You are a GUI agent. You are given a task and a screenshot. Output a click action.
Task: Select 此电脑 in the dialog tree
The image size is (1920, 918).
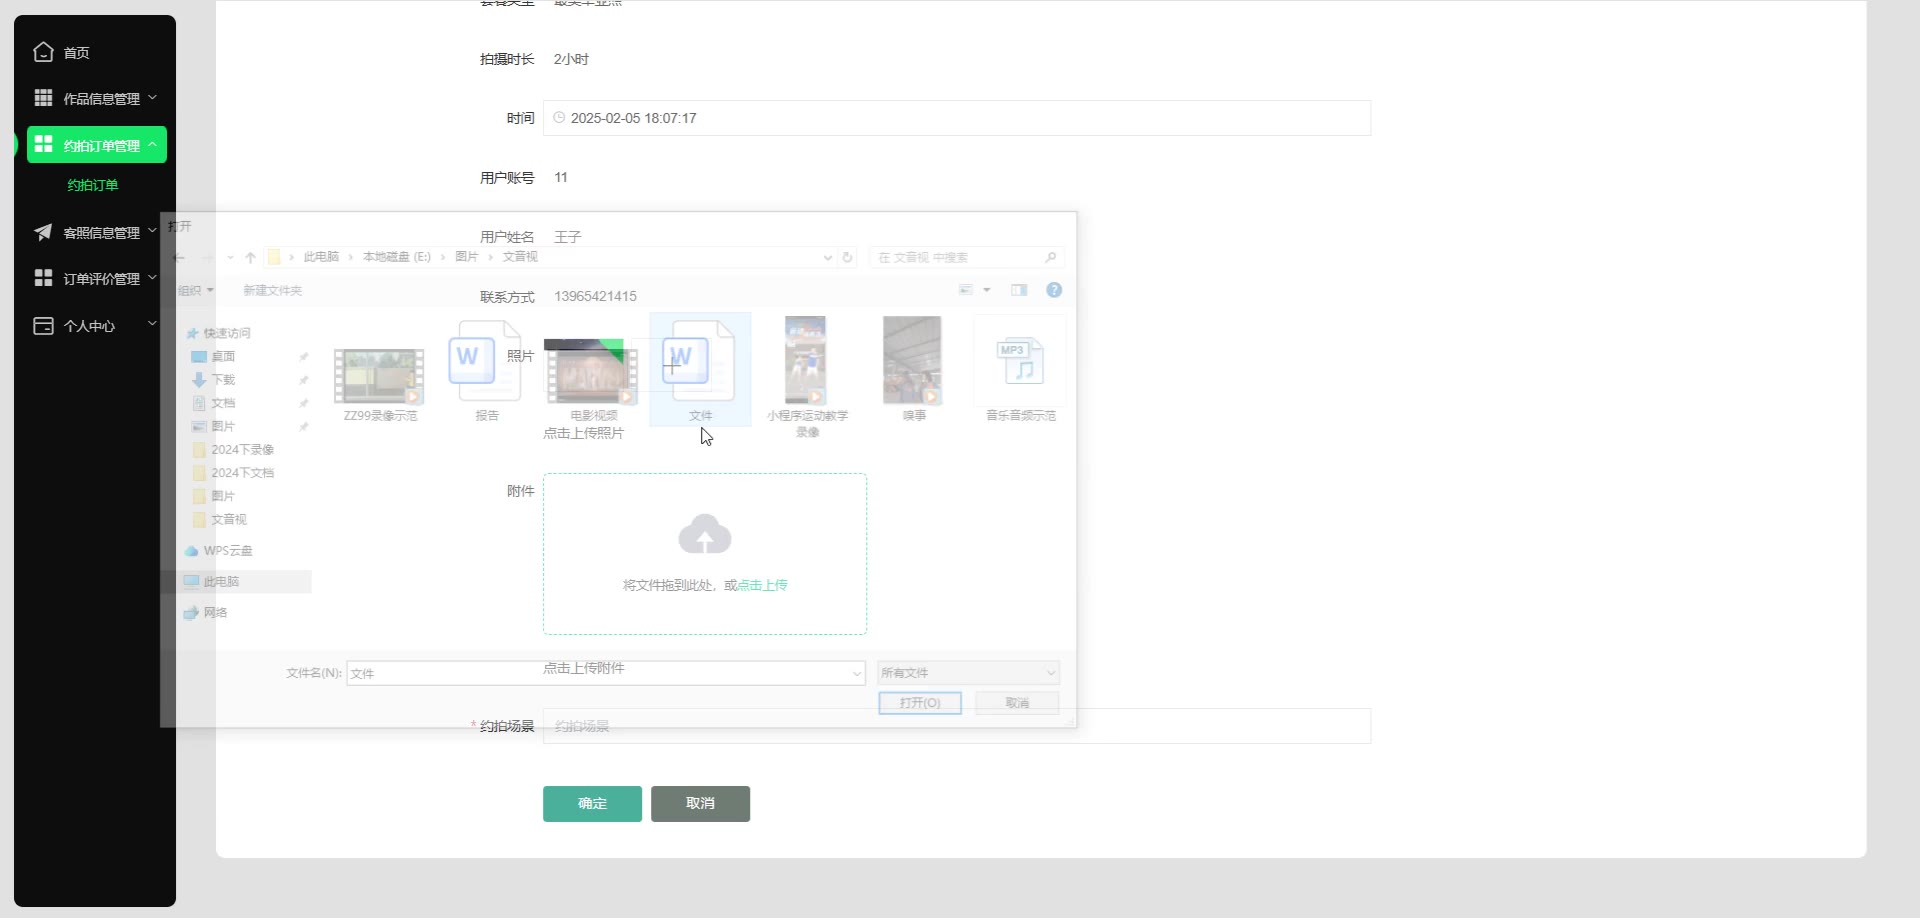221,581
